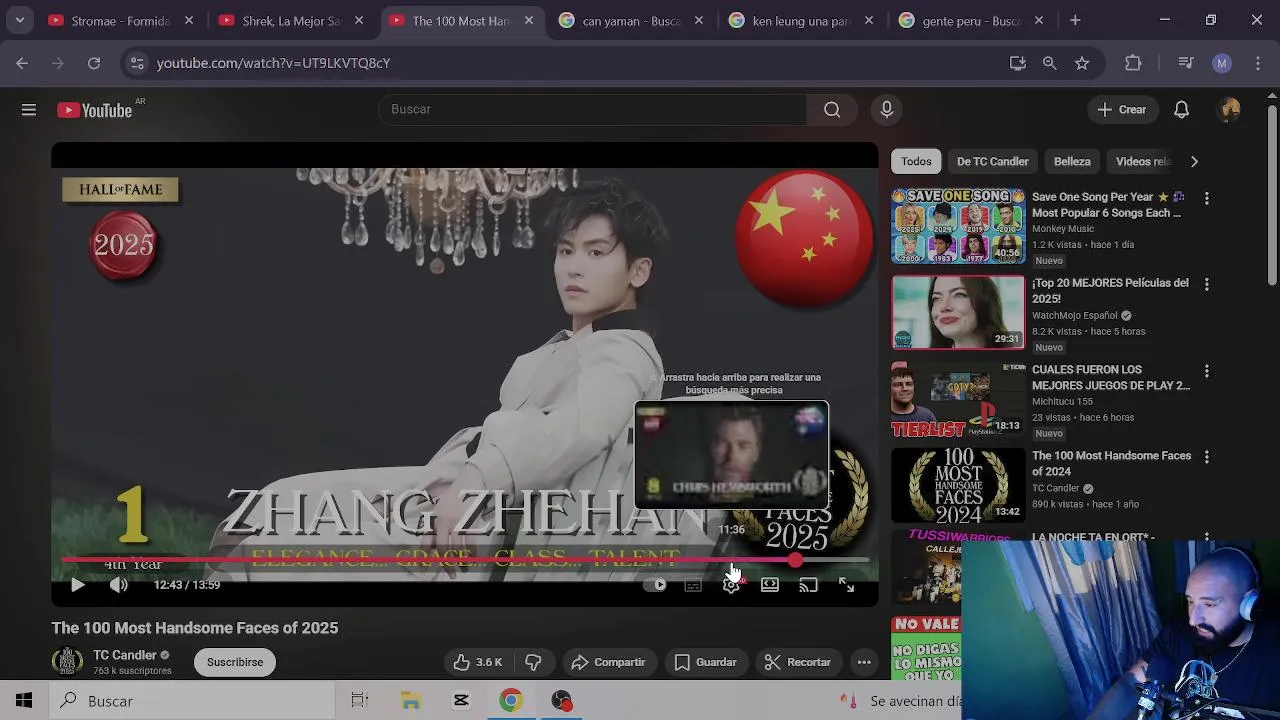Viewport: 1280px width, 720px height.
Task: Open options for Top 20 Mejores Películas
Action: [x=1207, y=284]
